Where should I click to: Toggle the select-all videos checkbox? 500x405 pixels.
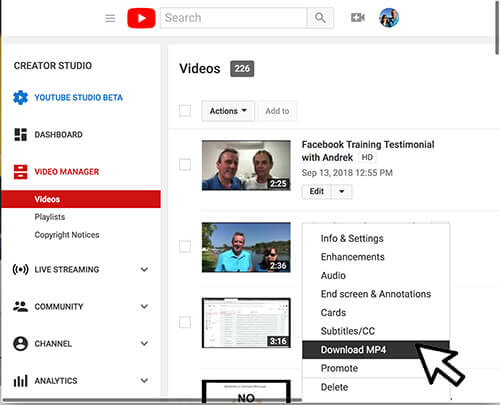tap(185, 111)
